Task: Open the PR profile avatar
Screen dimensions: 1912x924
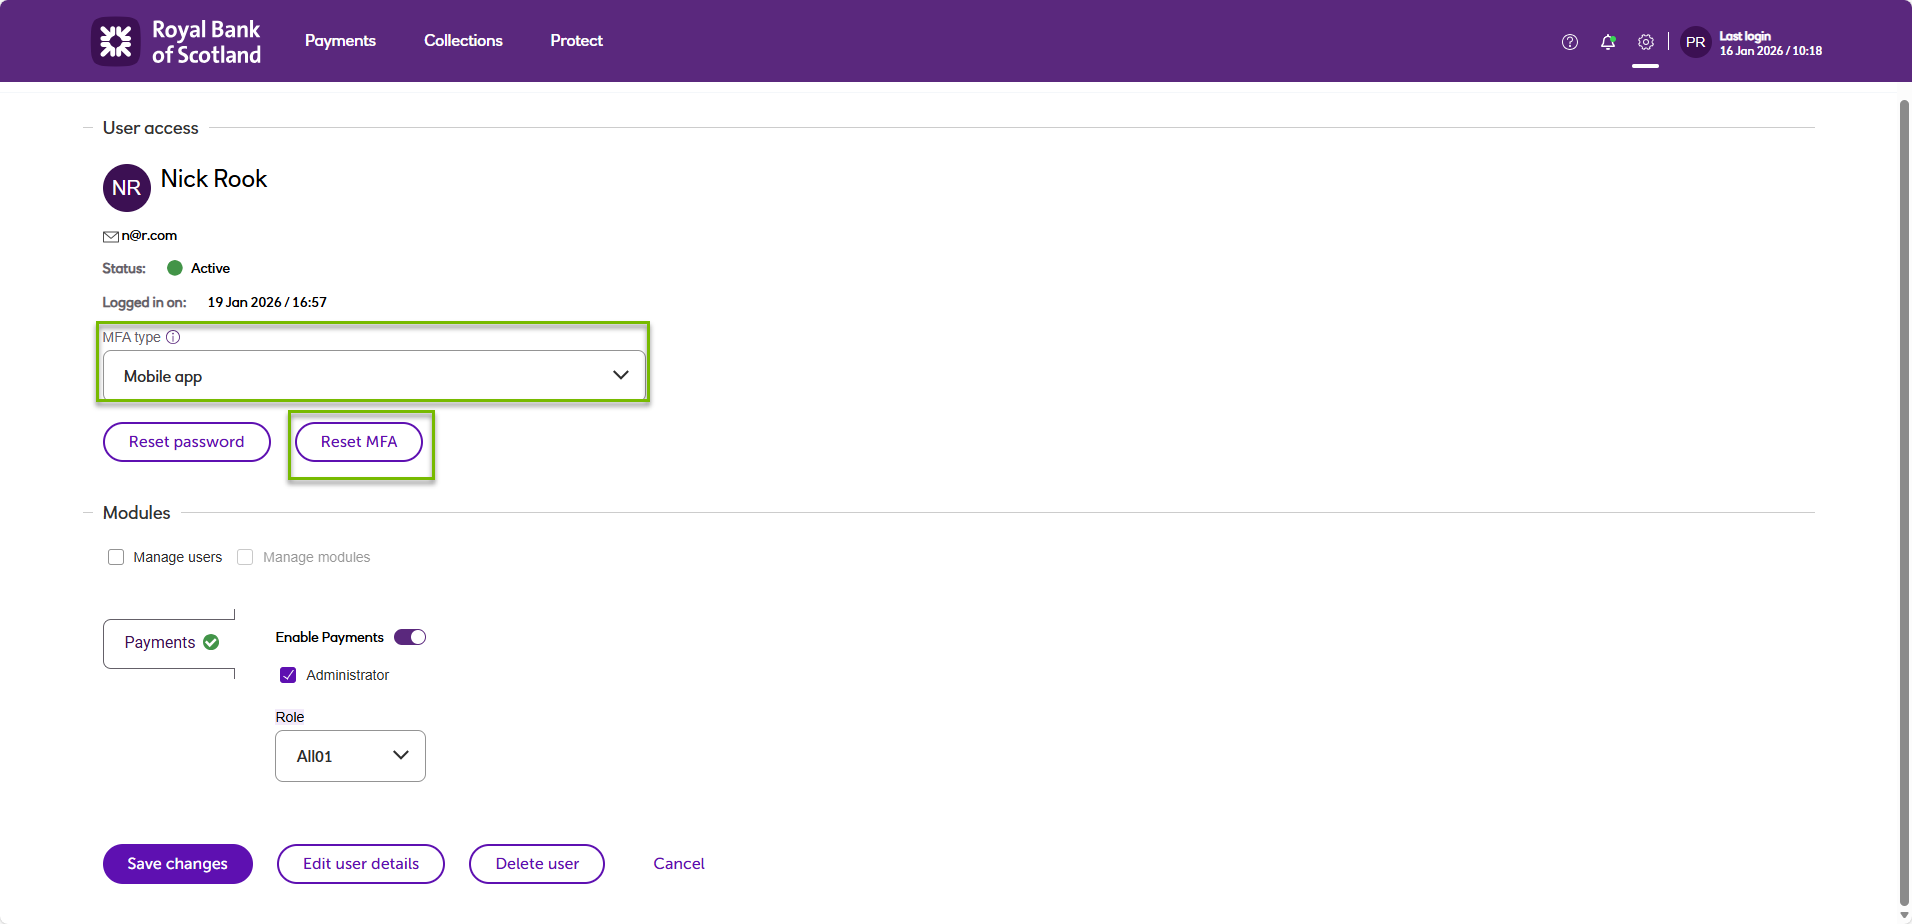Action: pyautogui.click(x=1696, y=42)
